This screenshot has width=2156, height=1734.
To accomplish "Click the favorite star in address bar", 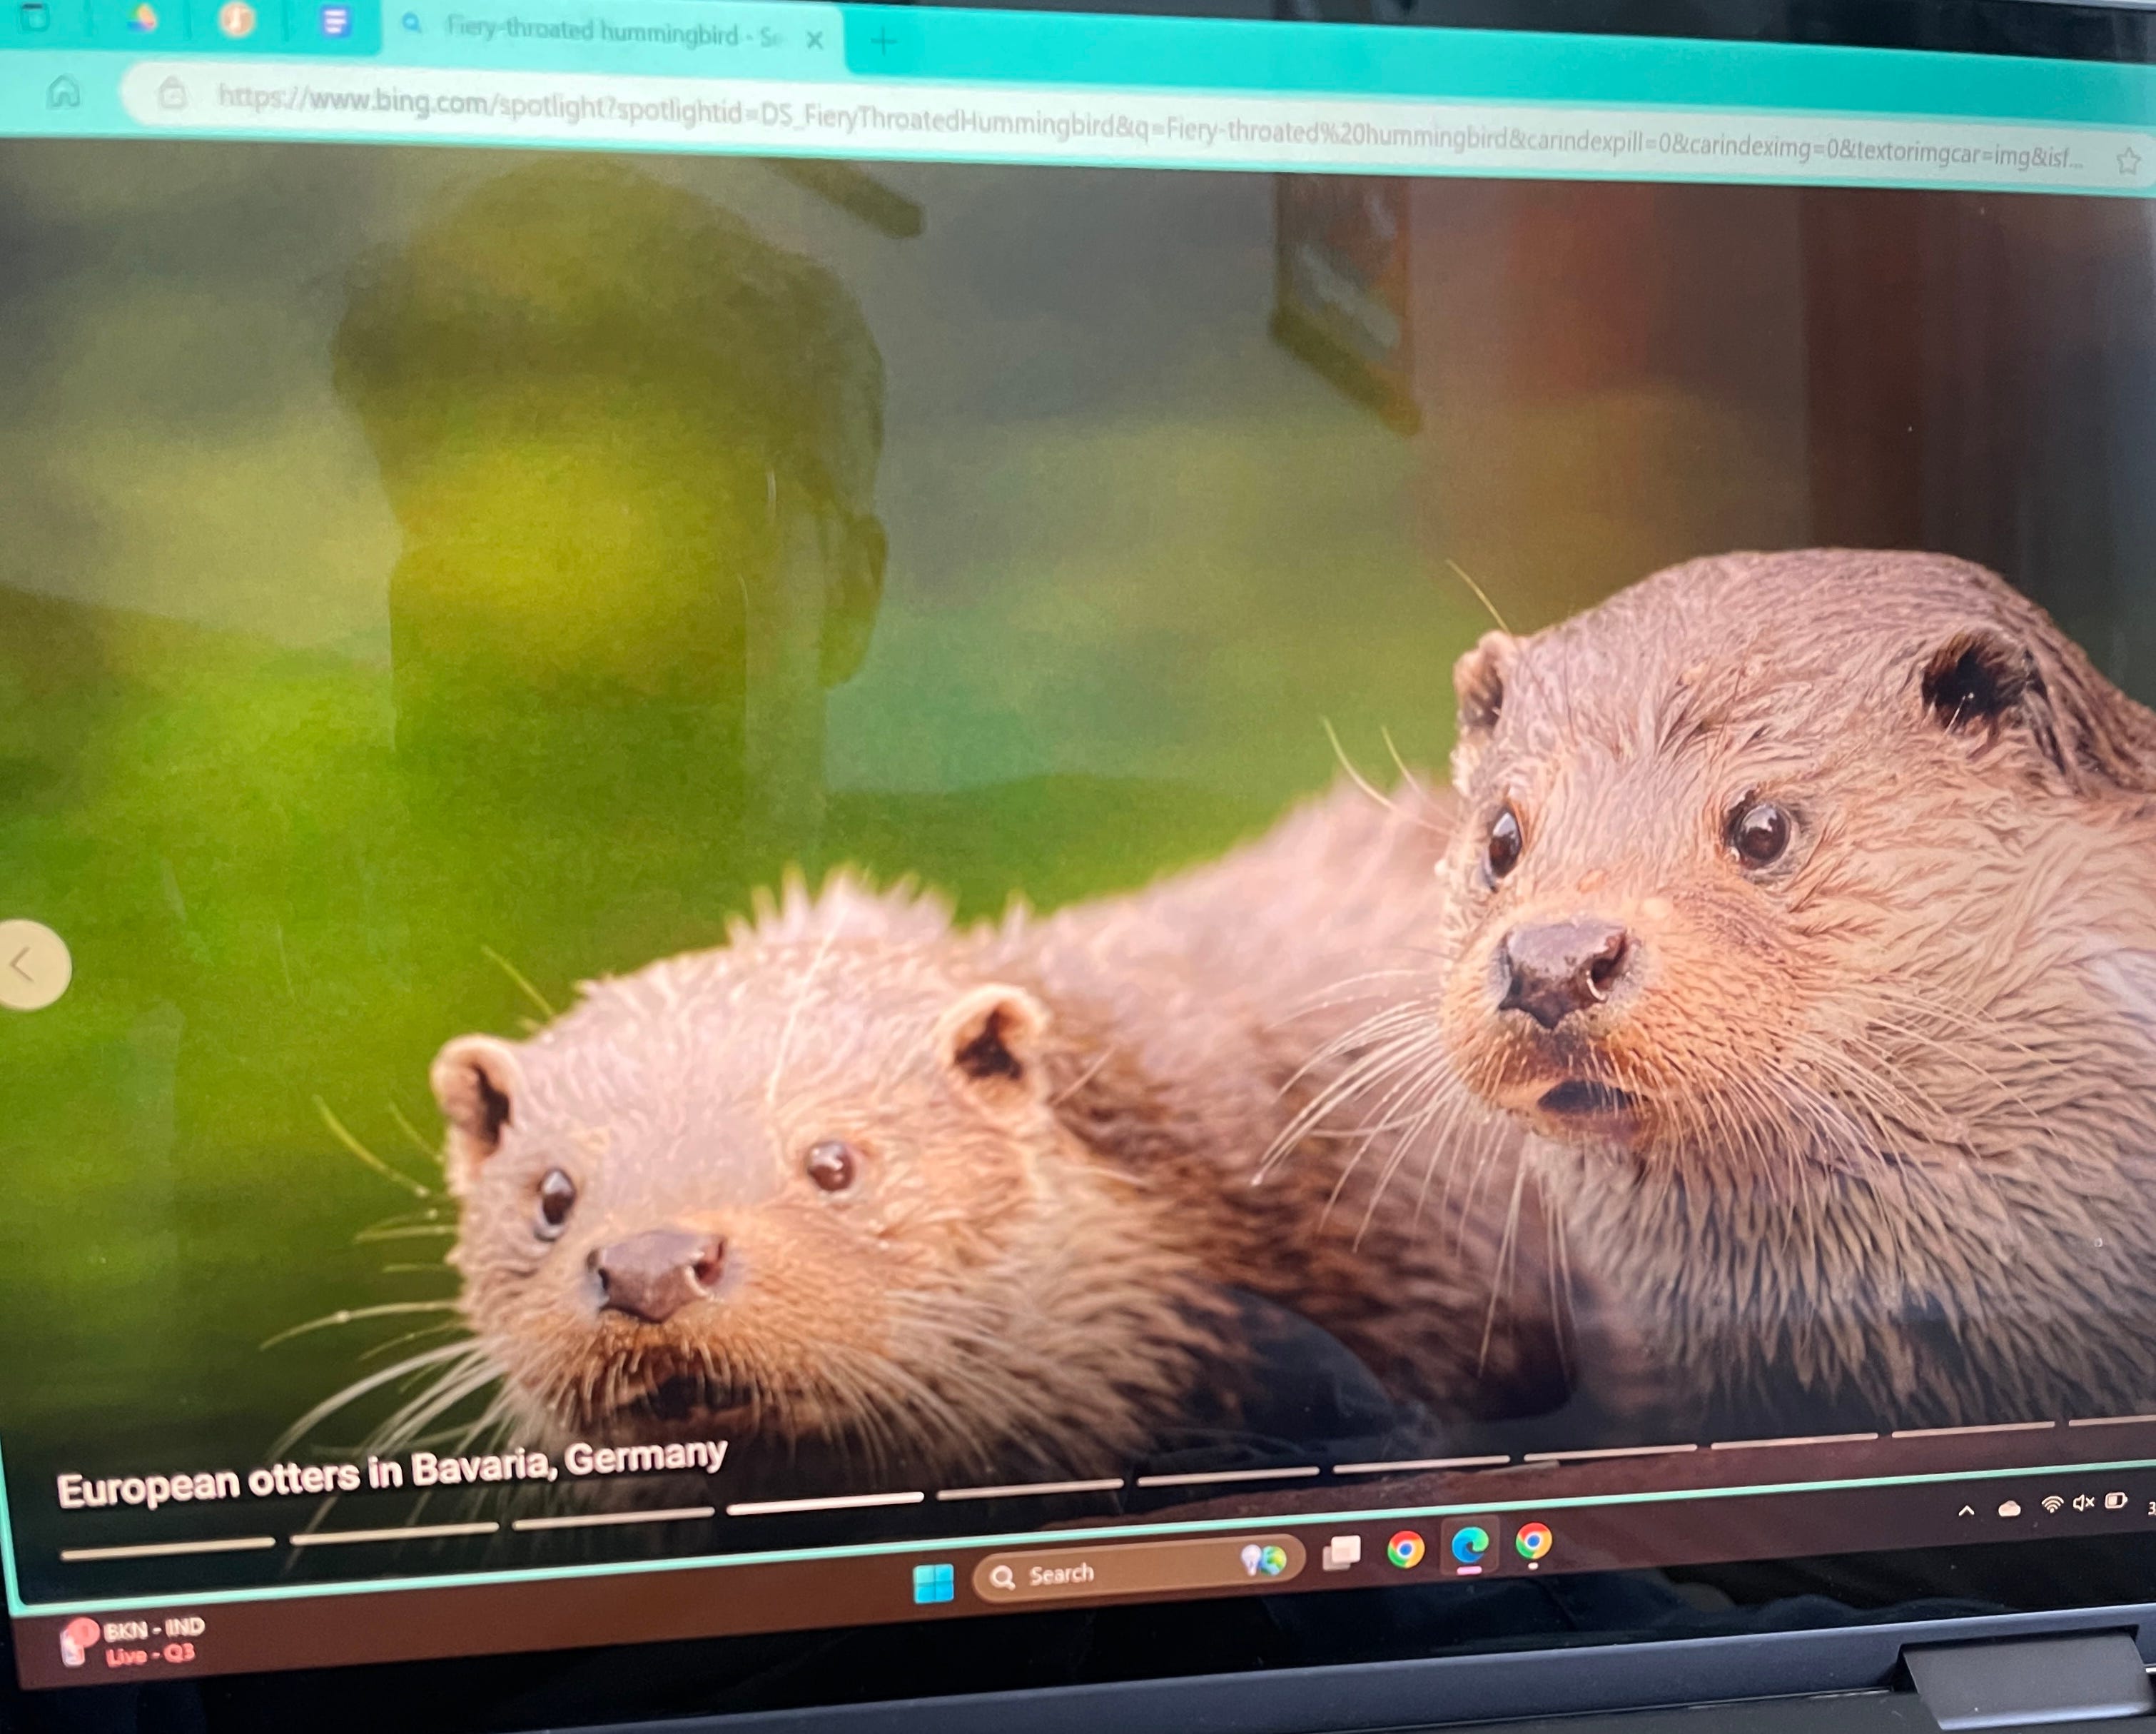I will coord(2128,160).
